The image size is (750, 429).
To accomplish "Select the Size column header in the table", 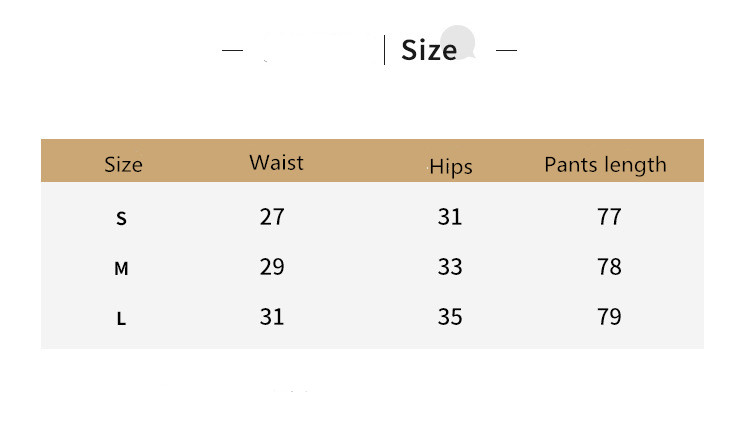I will 123,164.
